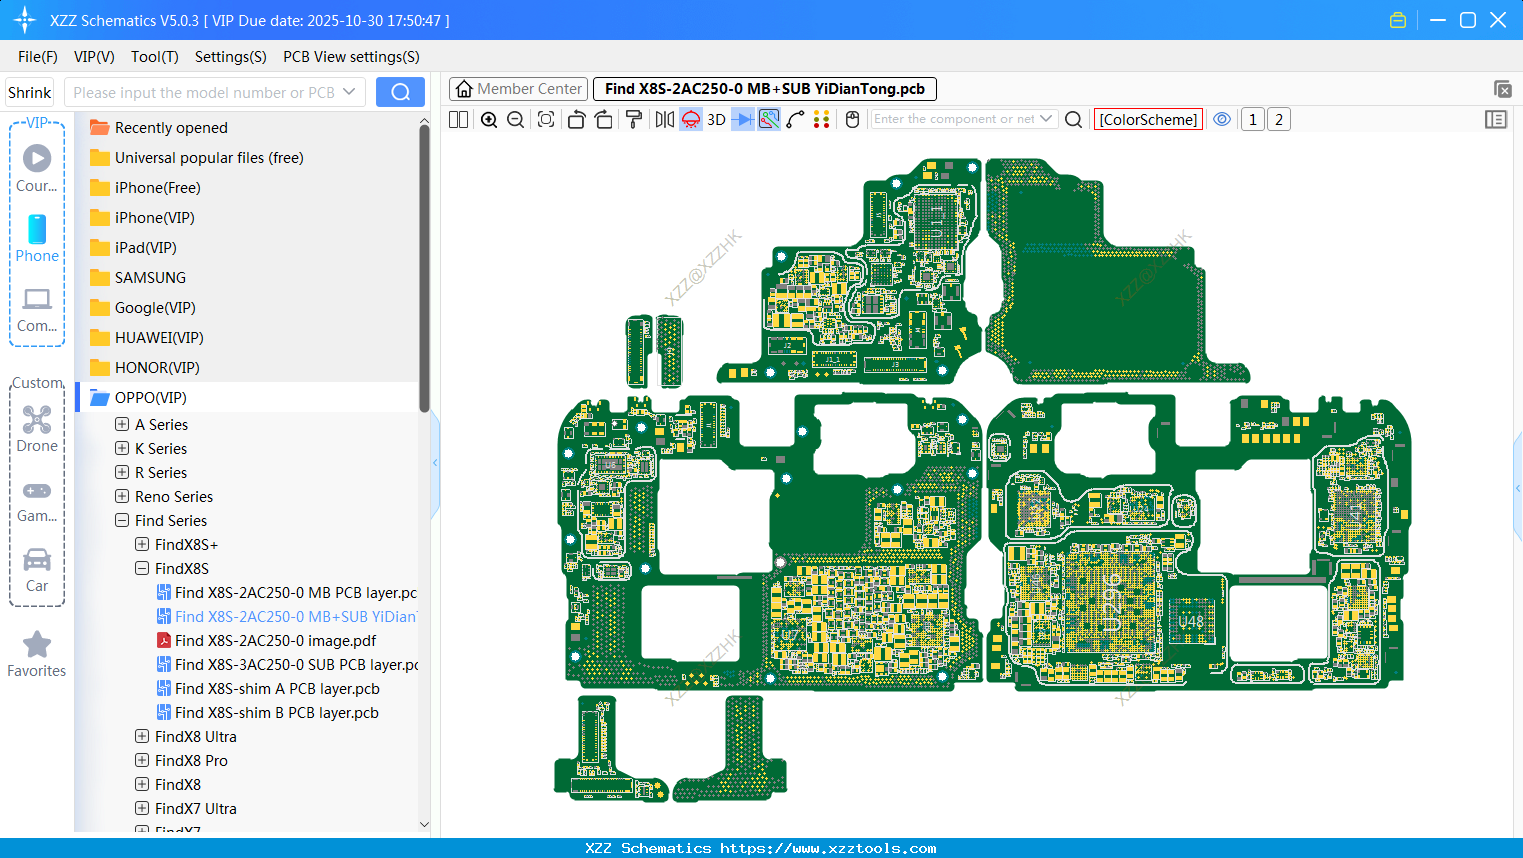Screen dimensions: 1523x858
Task: Collapse the FindX8S folder
Action: coord(140,568)
